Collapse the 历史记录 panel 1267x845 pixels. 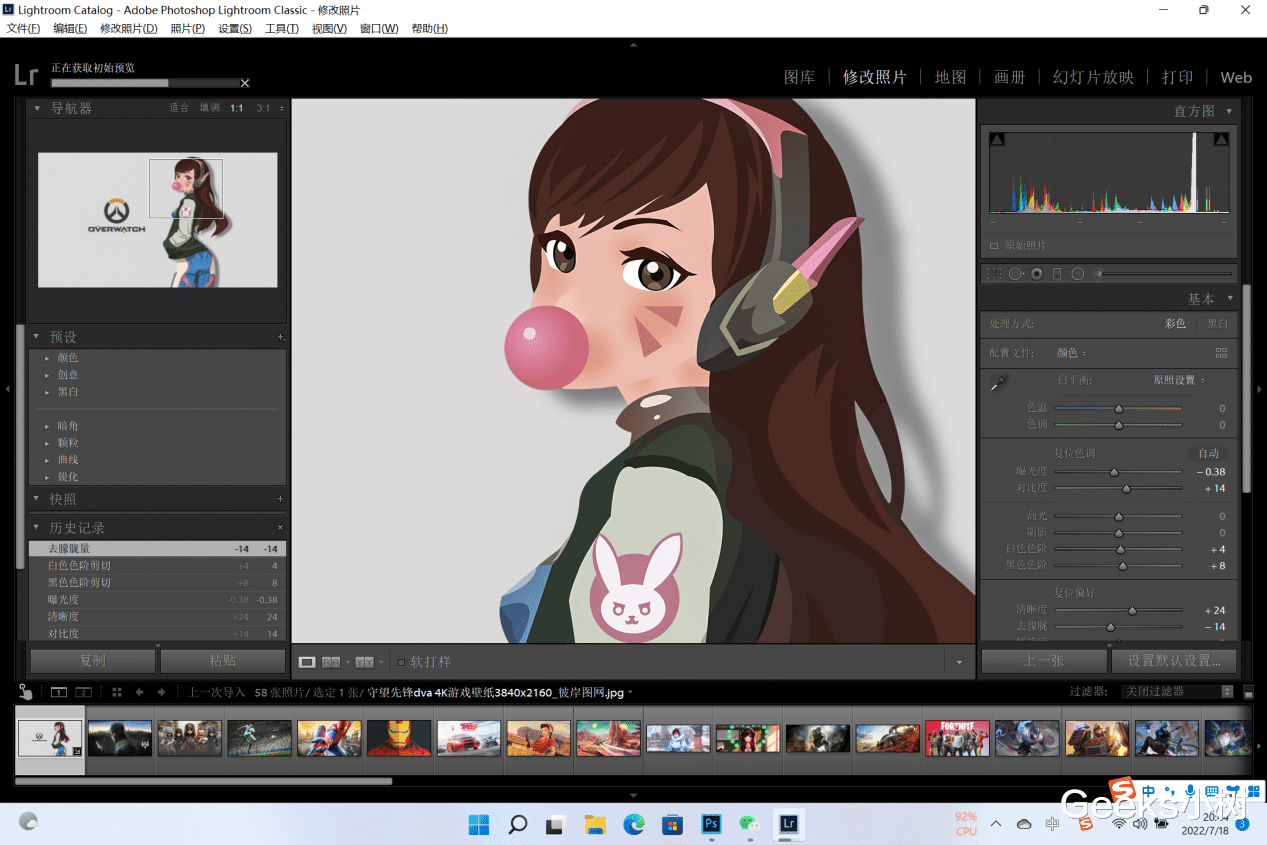pos(37,527)
